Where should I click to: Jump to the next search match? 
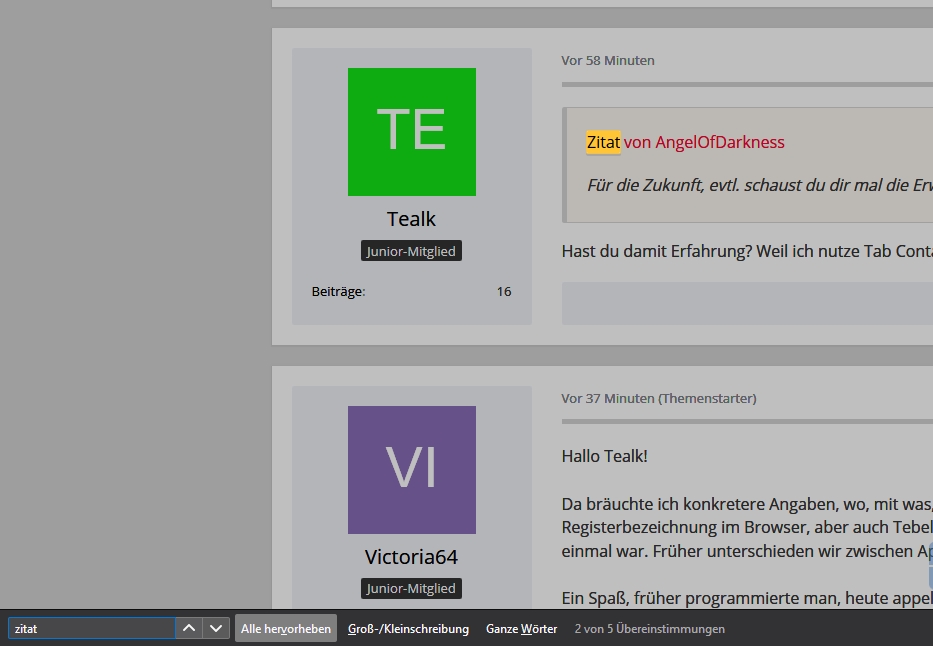(216, 628)
